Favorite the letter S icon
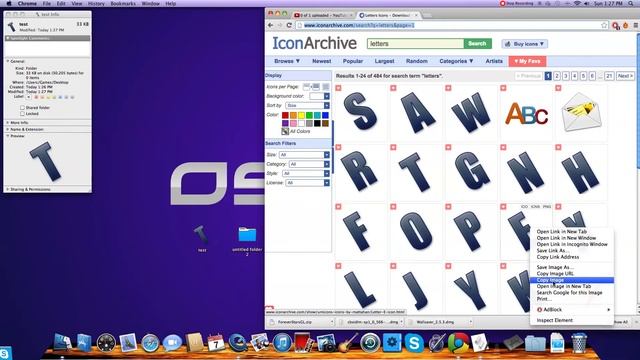Image resolution: width=640 pixels, height=360 pixels. [338, 88]
